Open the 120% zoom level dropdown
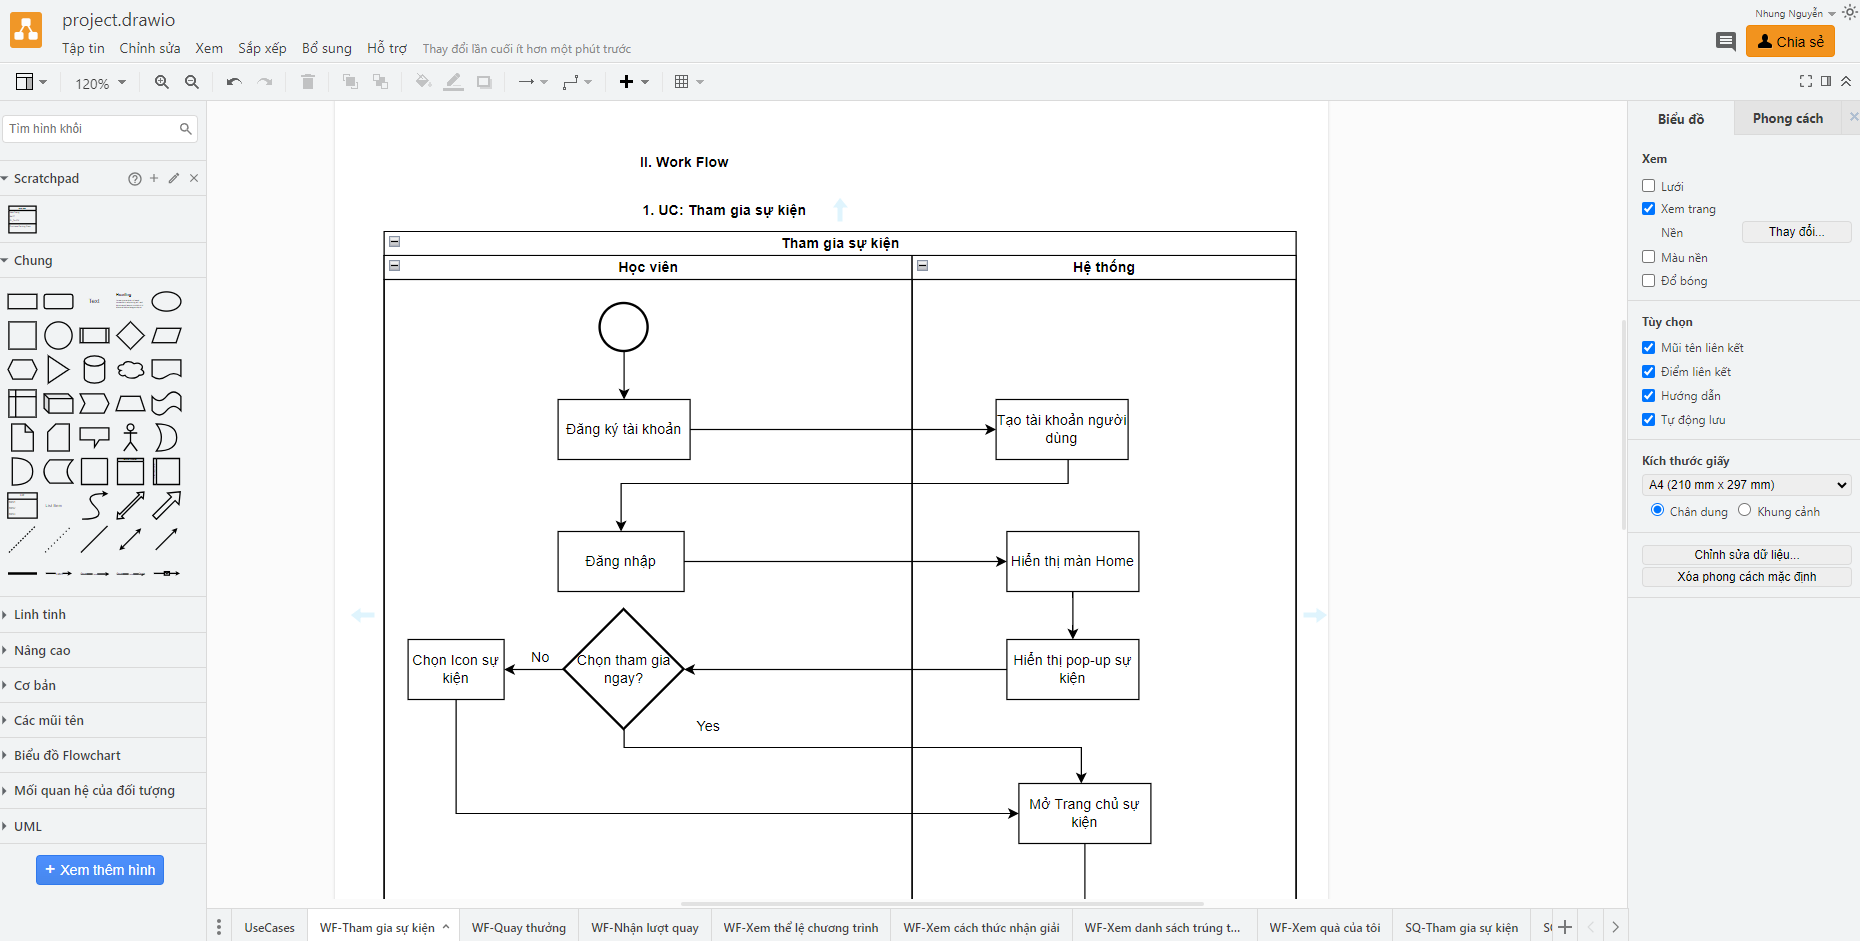The width and height of the screenshot is (1860, 941). pos(100,83)
